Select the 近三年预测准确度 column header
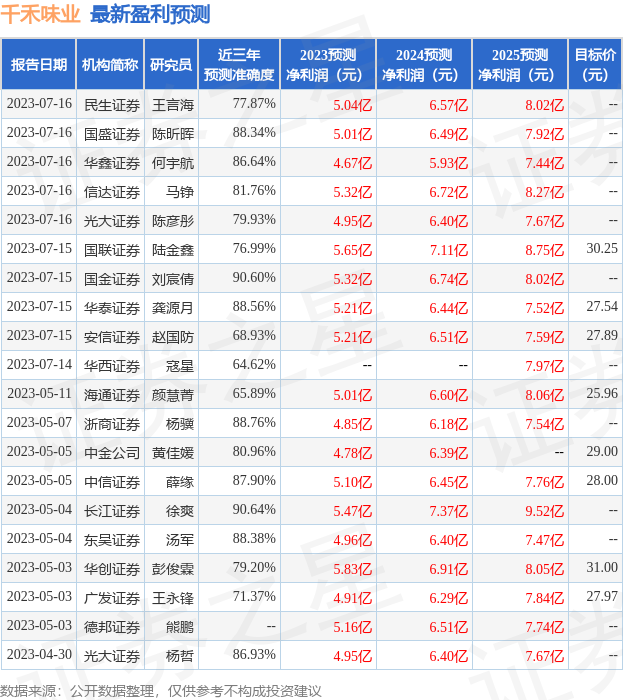 tap(239, 64)
